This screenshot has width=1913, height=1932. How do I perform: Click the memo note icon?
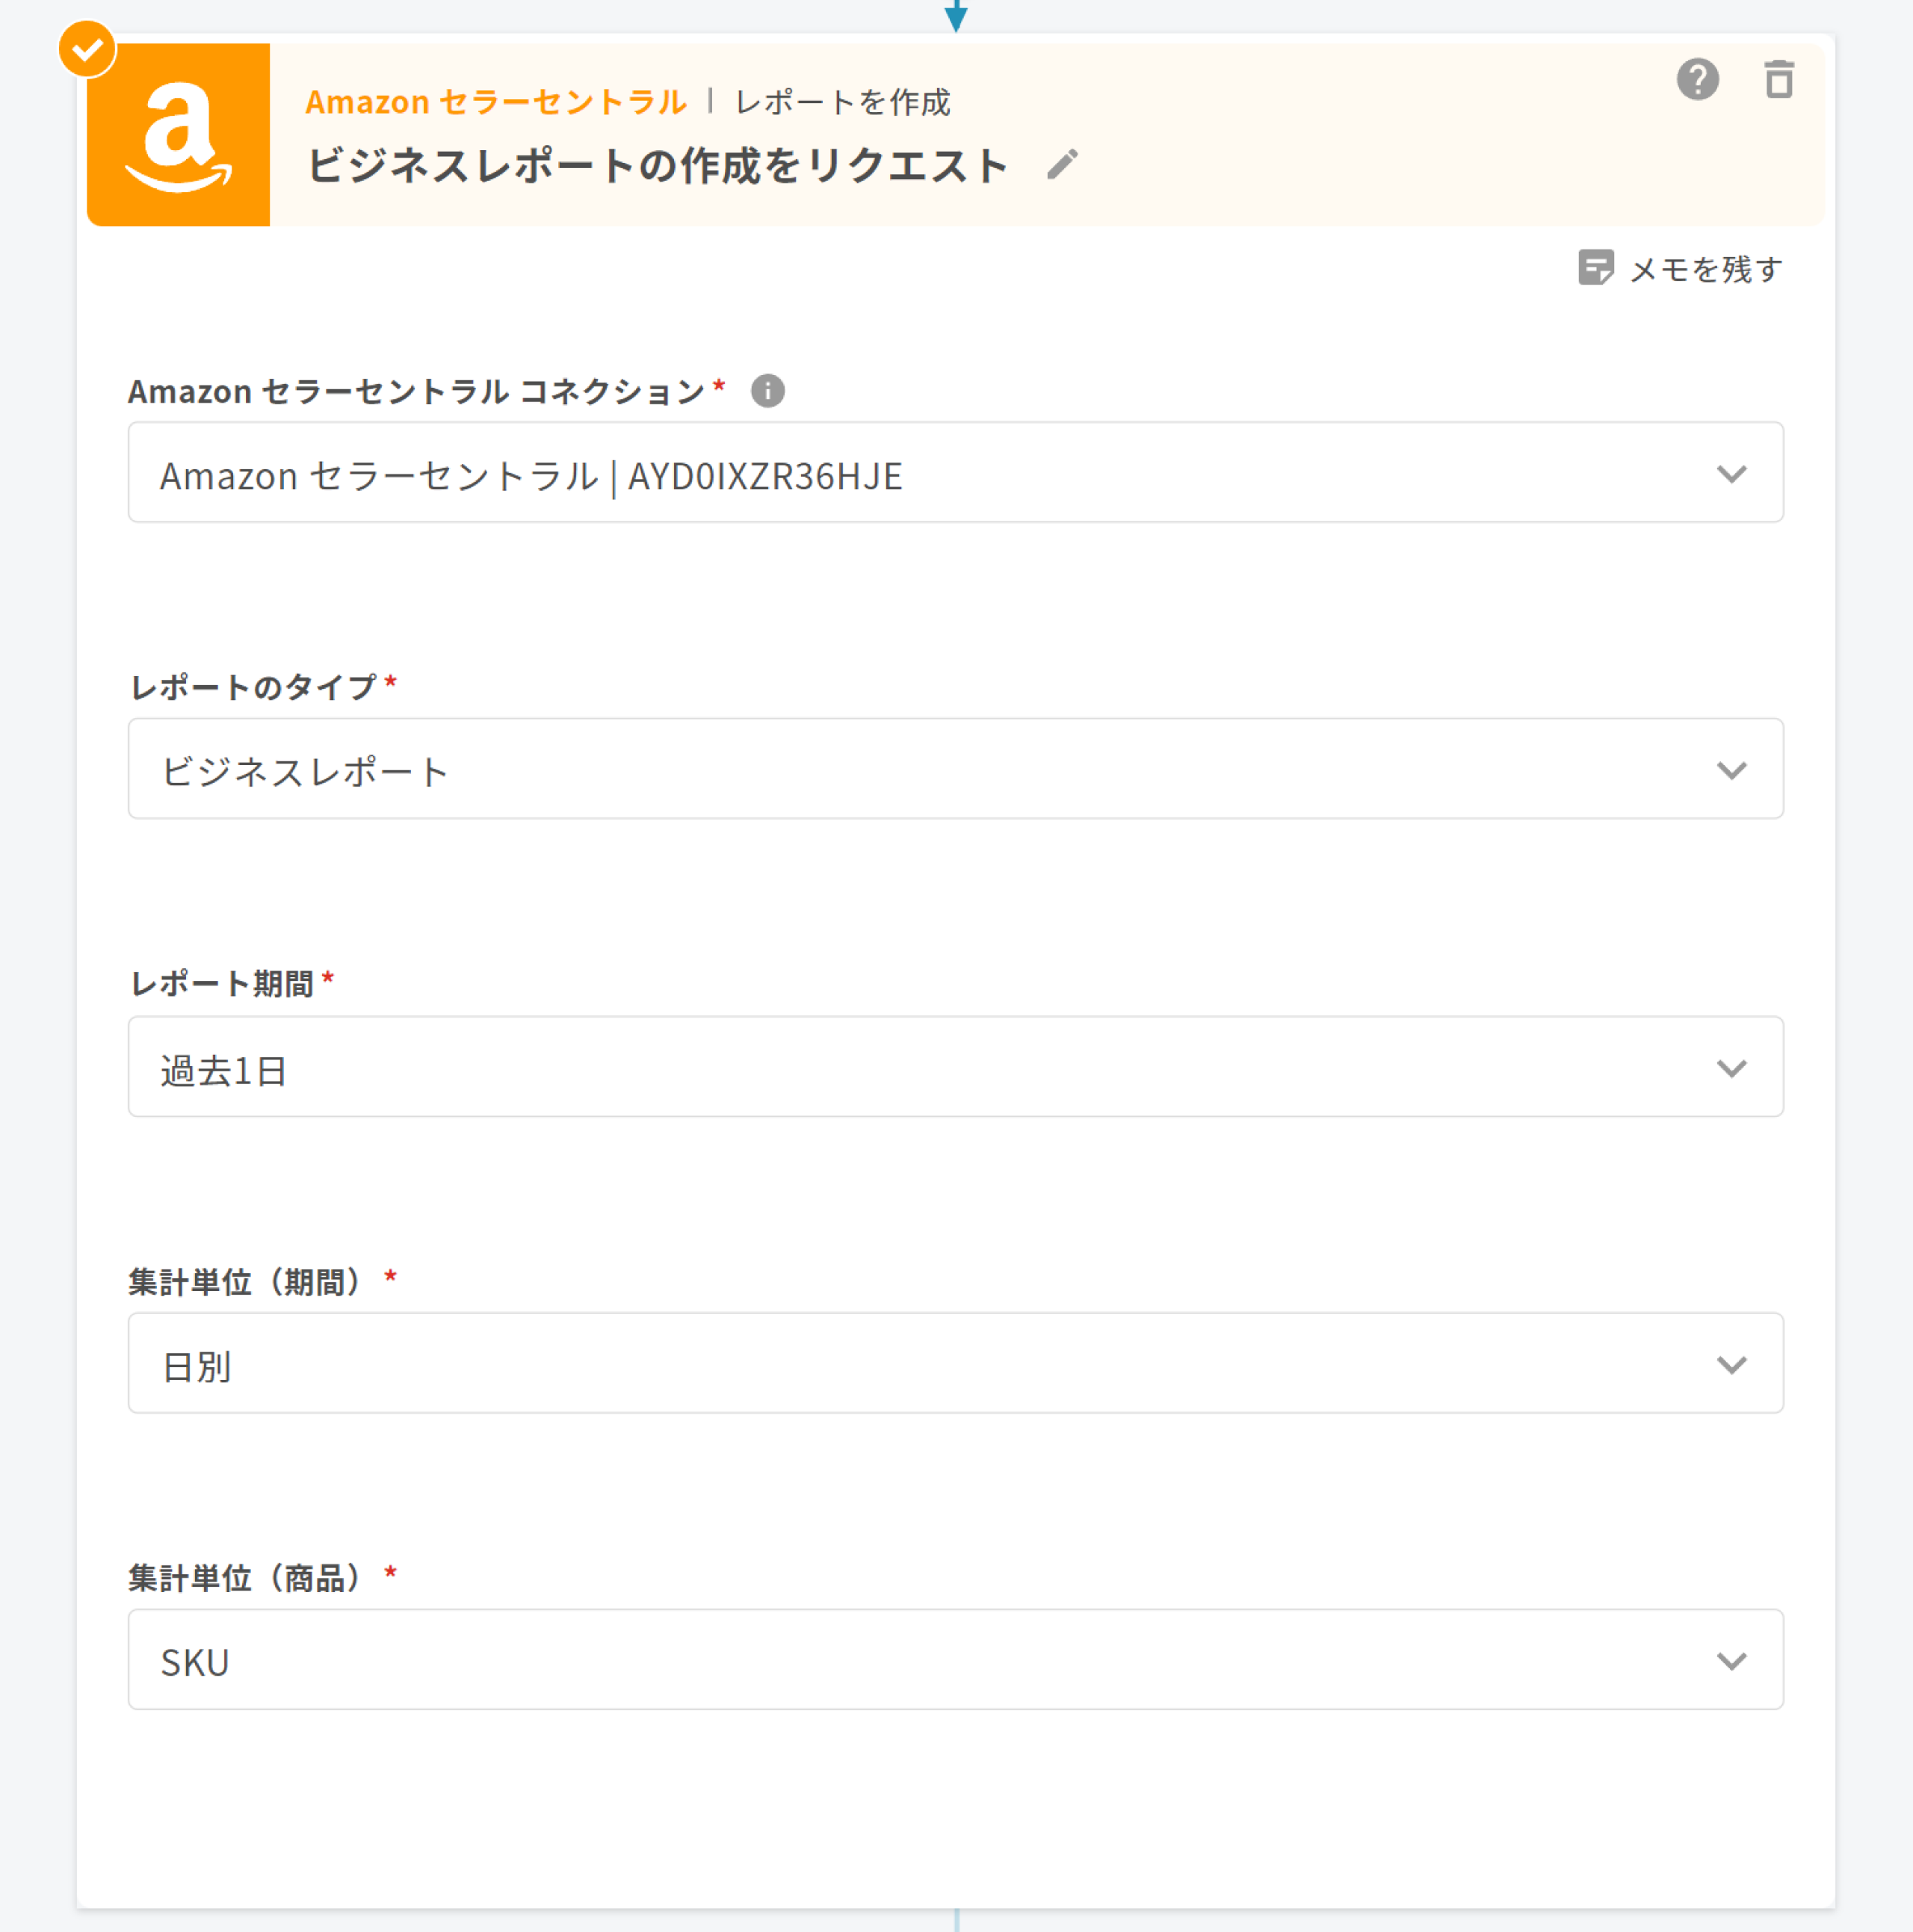pyautogui.click(x=1595, y=268)
